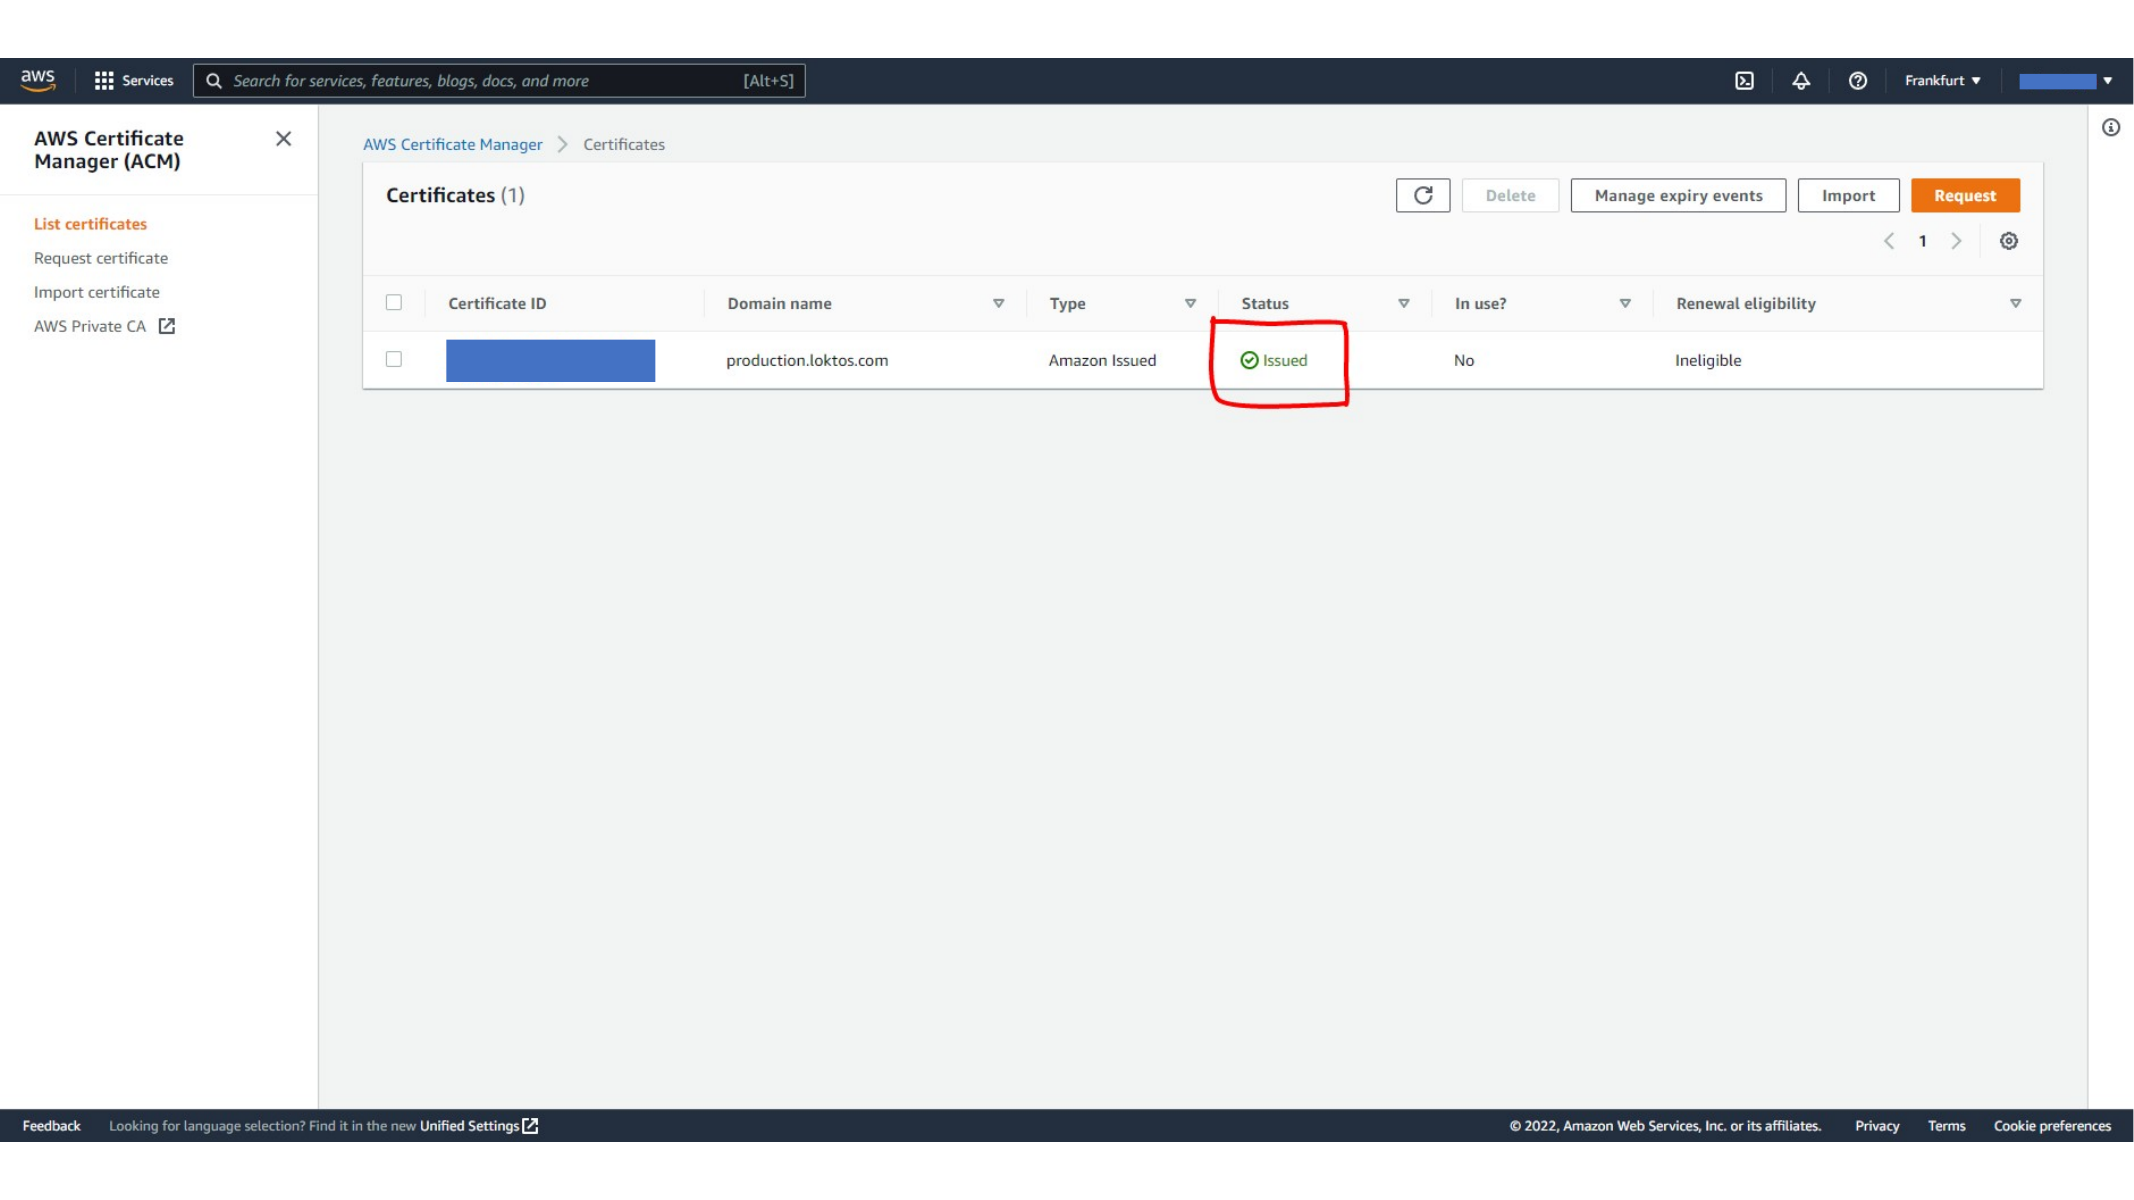Select the production.loktos.com certificate checkbox

pos(394,360)
